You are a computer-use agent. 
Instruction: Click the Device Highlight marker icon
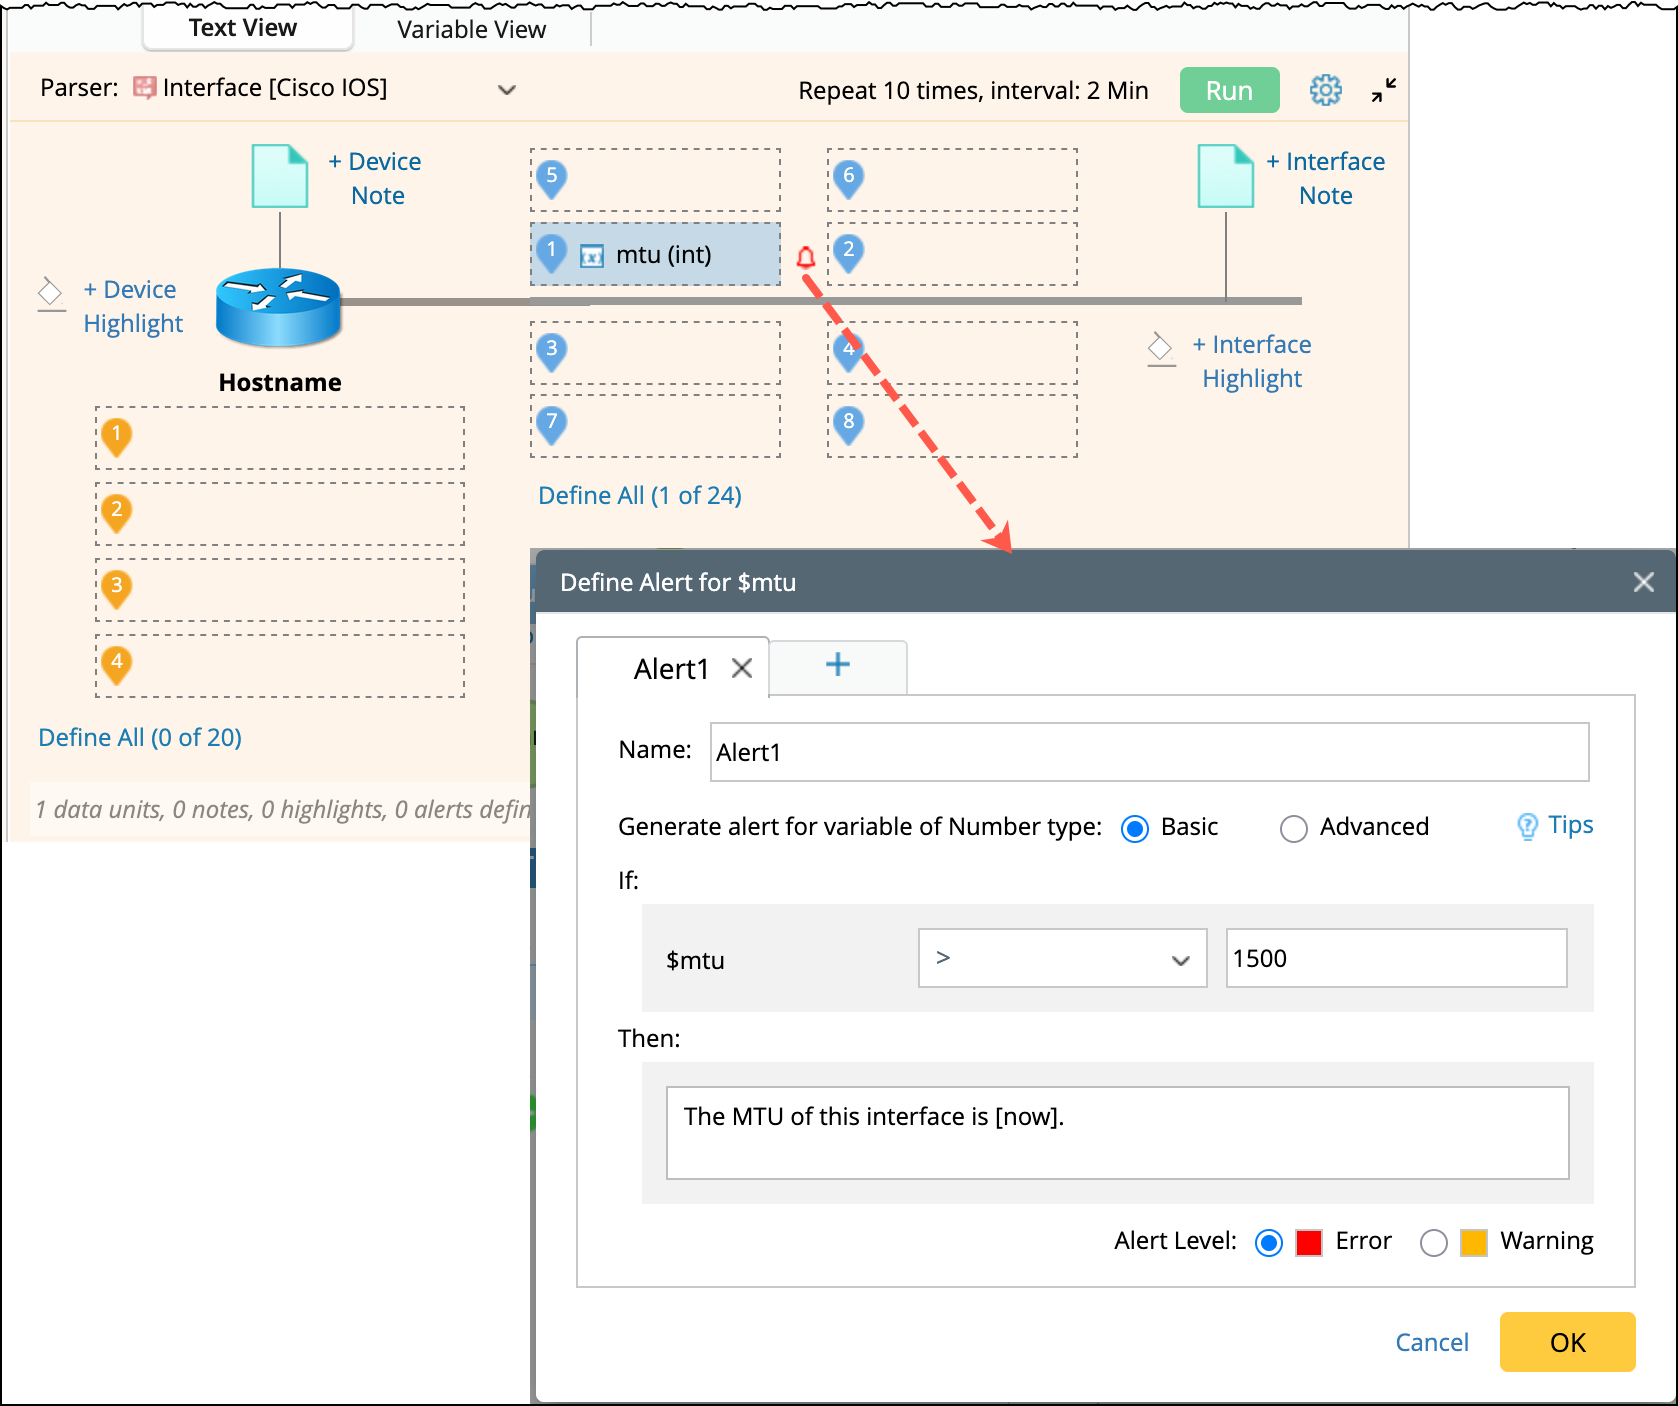[51, 294]
